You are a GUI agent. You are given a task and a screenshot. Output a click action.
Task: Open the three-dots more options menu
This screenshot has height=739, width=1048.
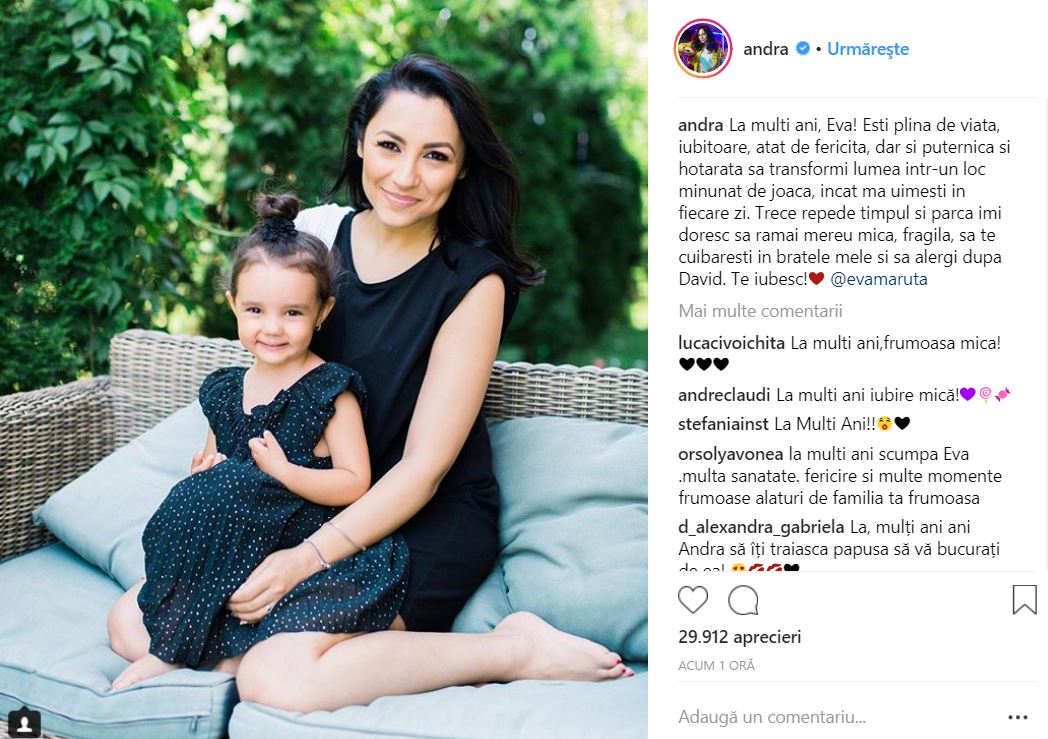click(x=1017, y=717)
